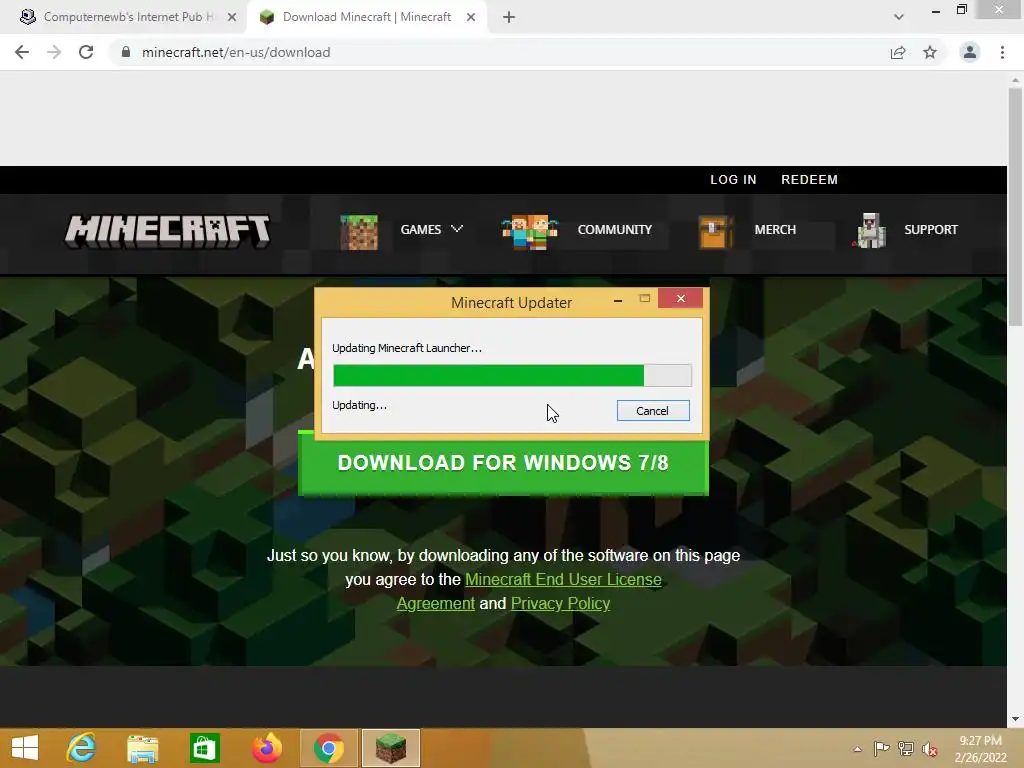Viewport: 1024px width, 768px height.
Task: Close the Download Minecraft tab
Action: 471,17
